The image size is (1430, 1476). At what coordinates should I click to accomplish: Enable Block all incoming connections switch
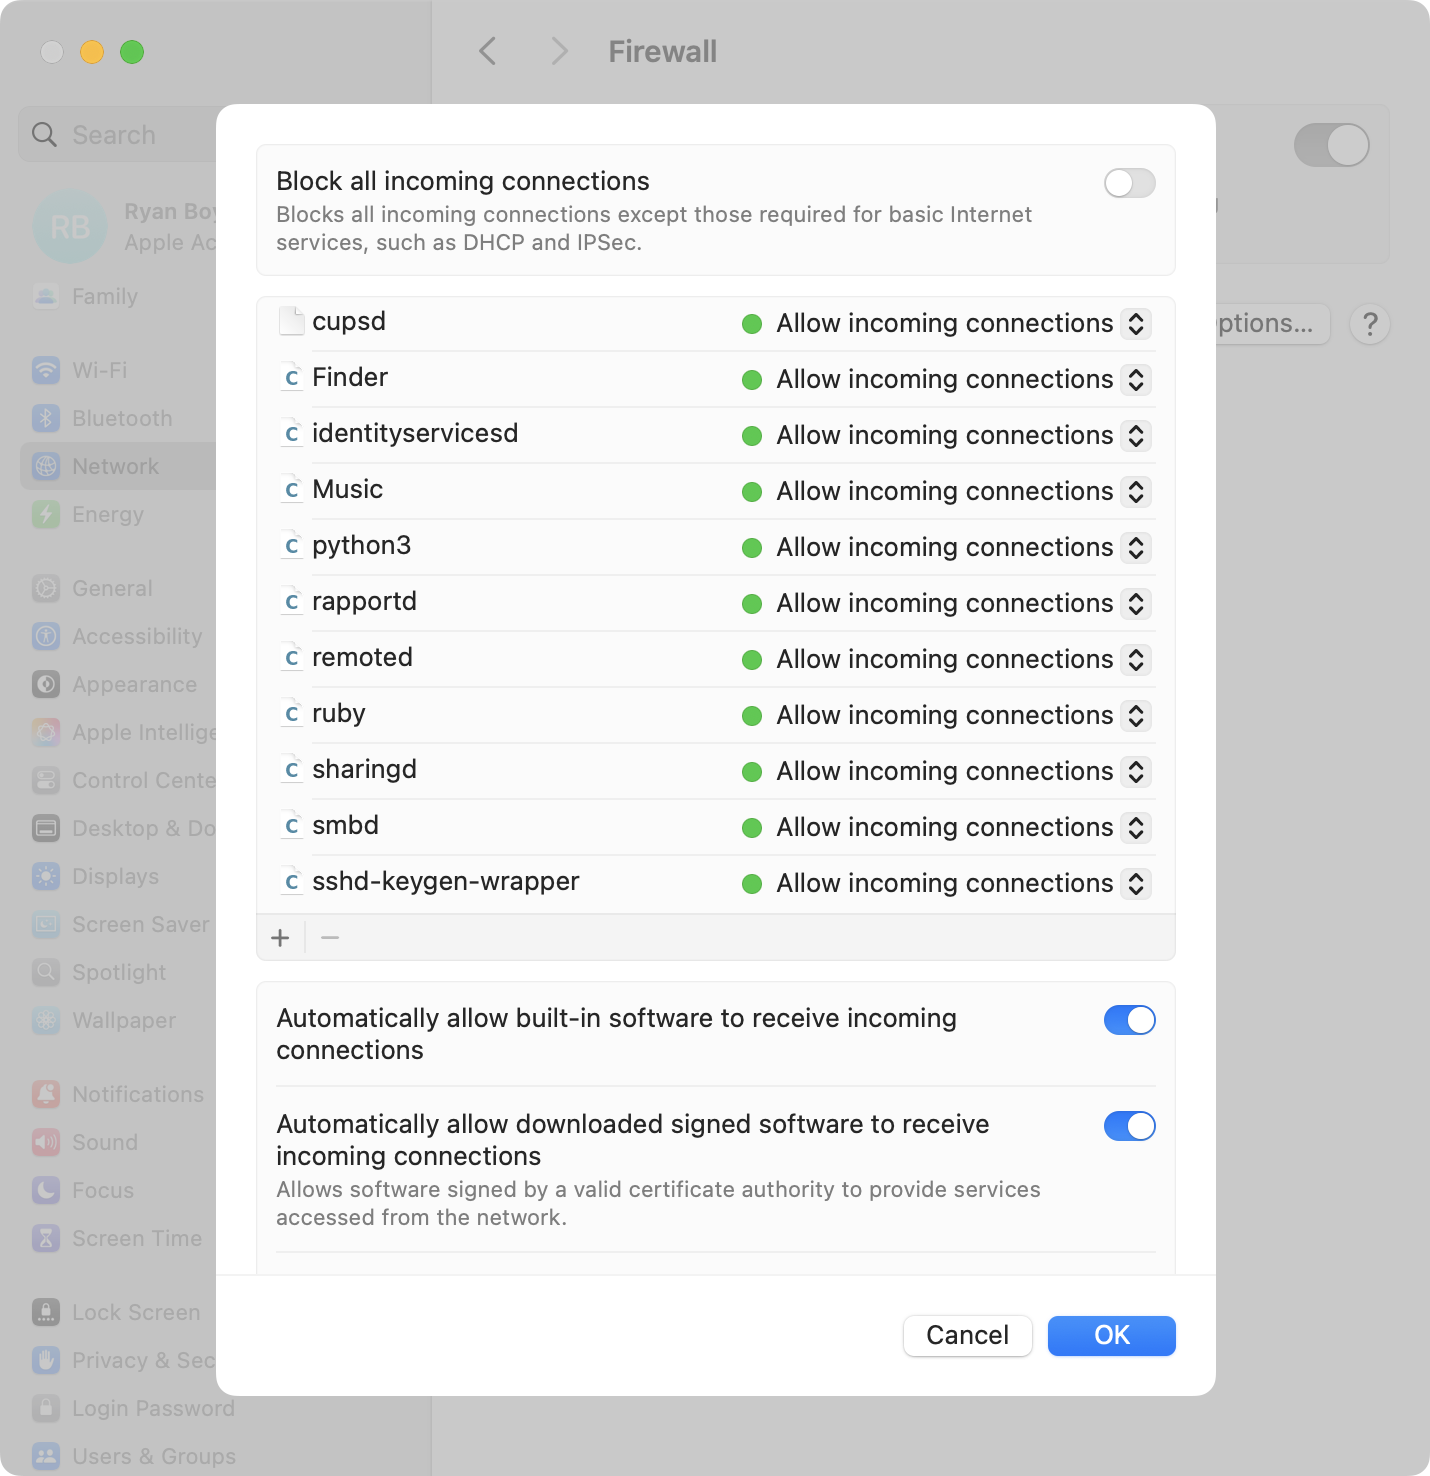point(1129,183)
